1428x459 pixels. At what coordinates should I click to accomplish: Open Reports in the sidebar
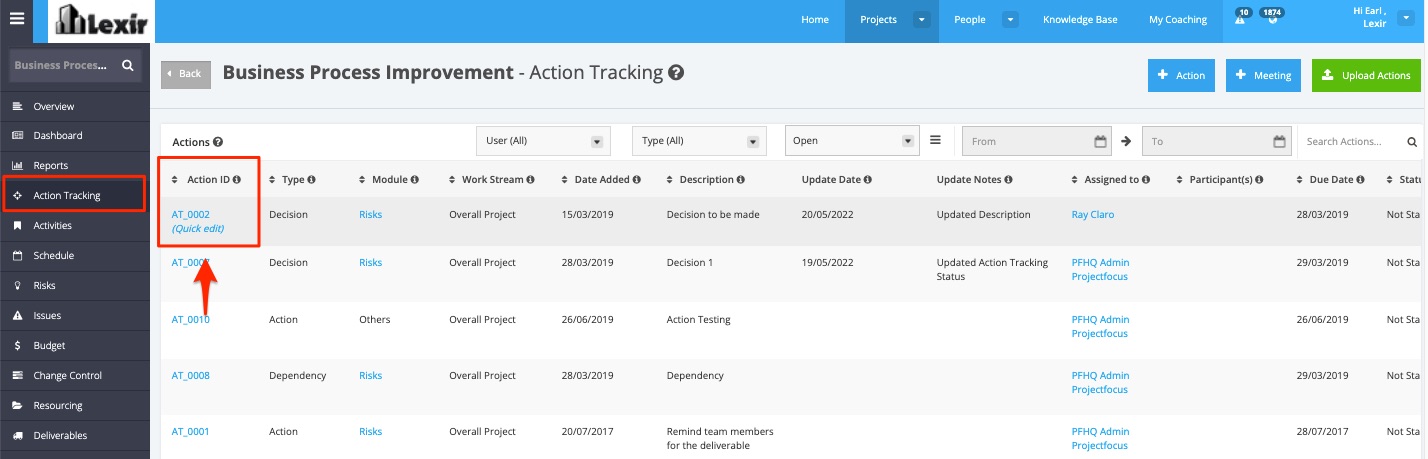tap(75, 165)
